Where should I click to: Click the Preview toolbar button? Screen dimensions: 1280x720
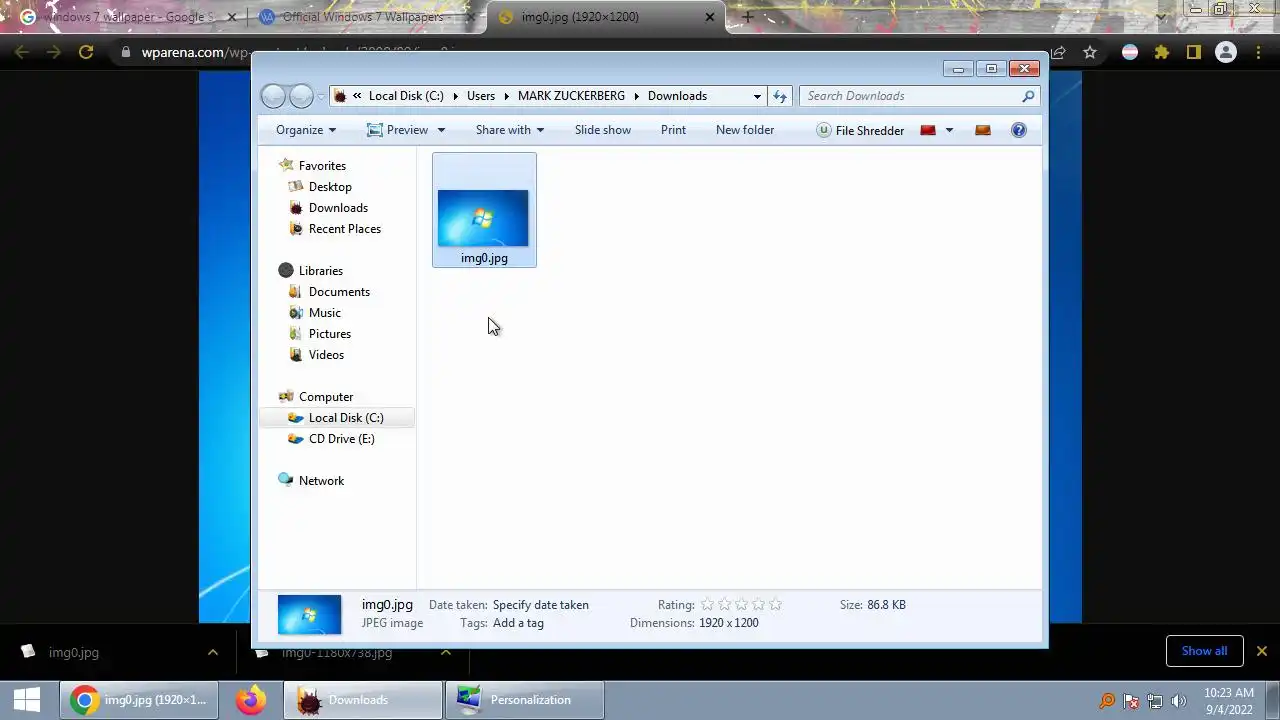click(x=397, y=130)
